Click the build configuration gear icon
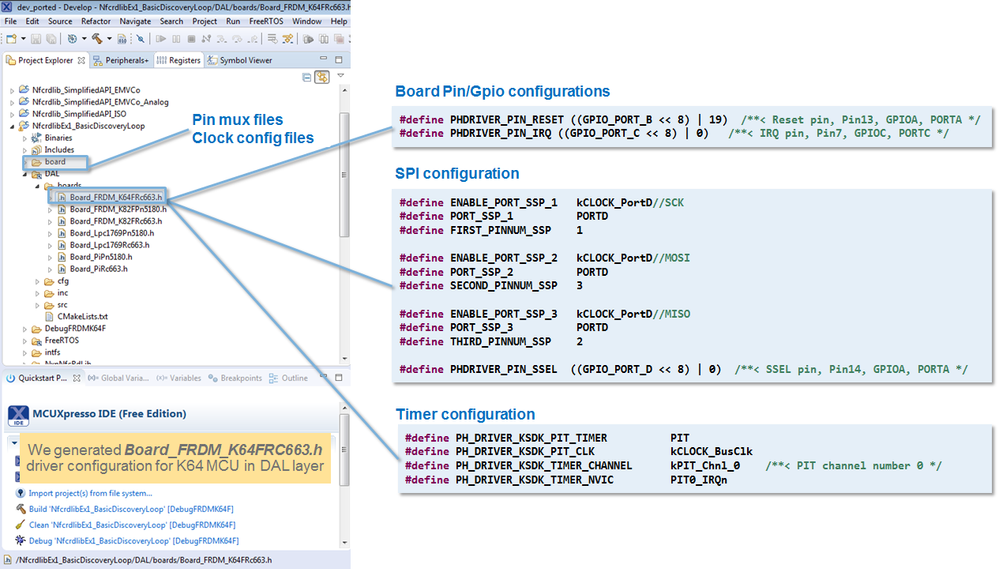Viewport: 999px width, 569px height. click(72, 39)
